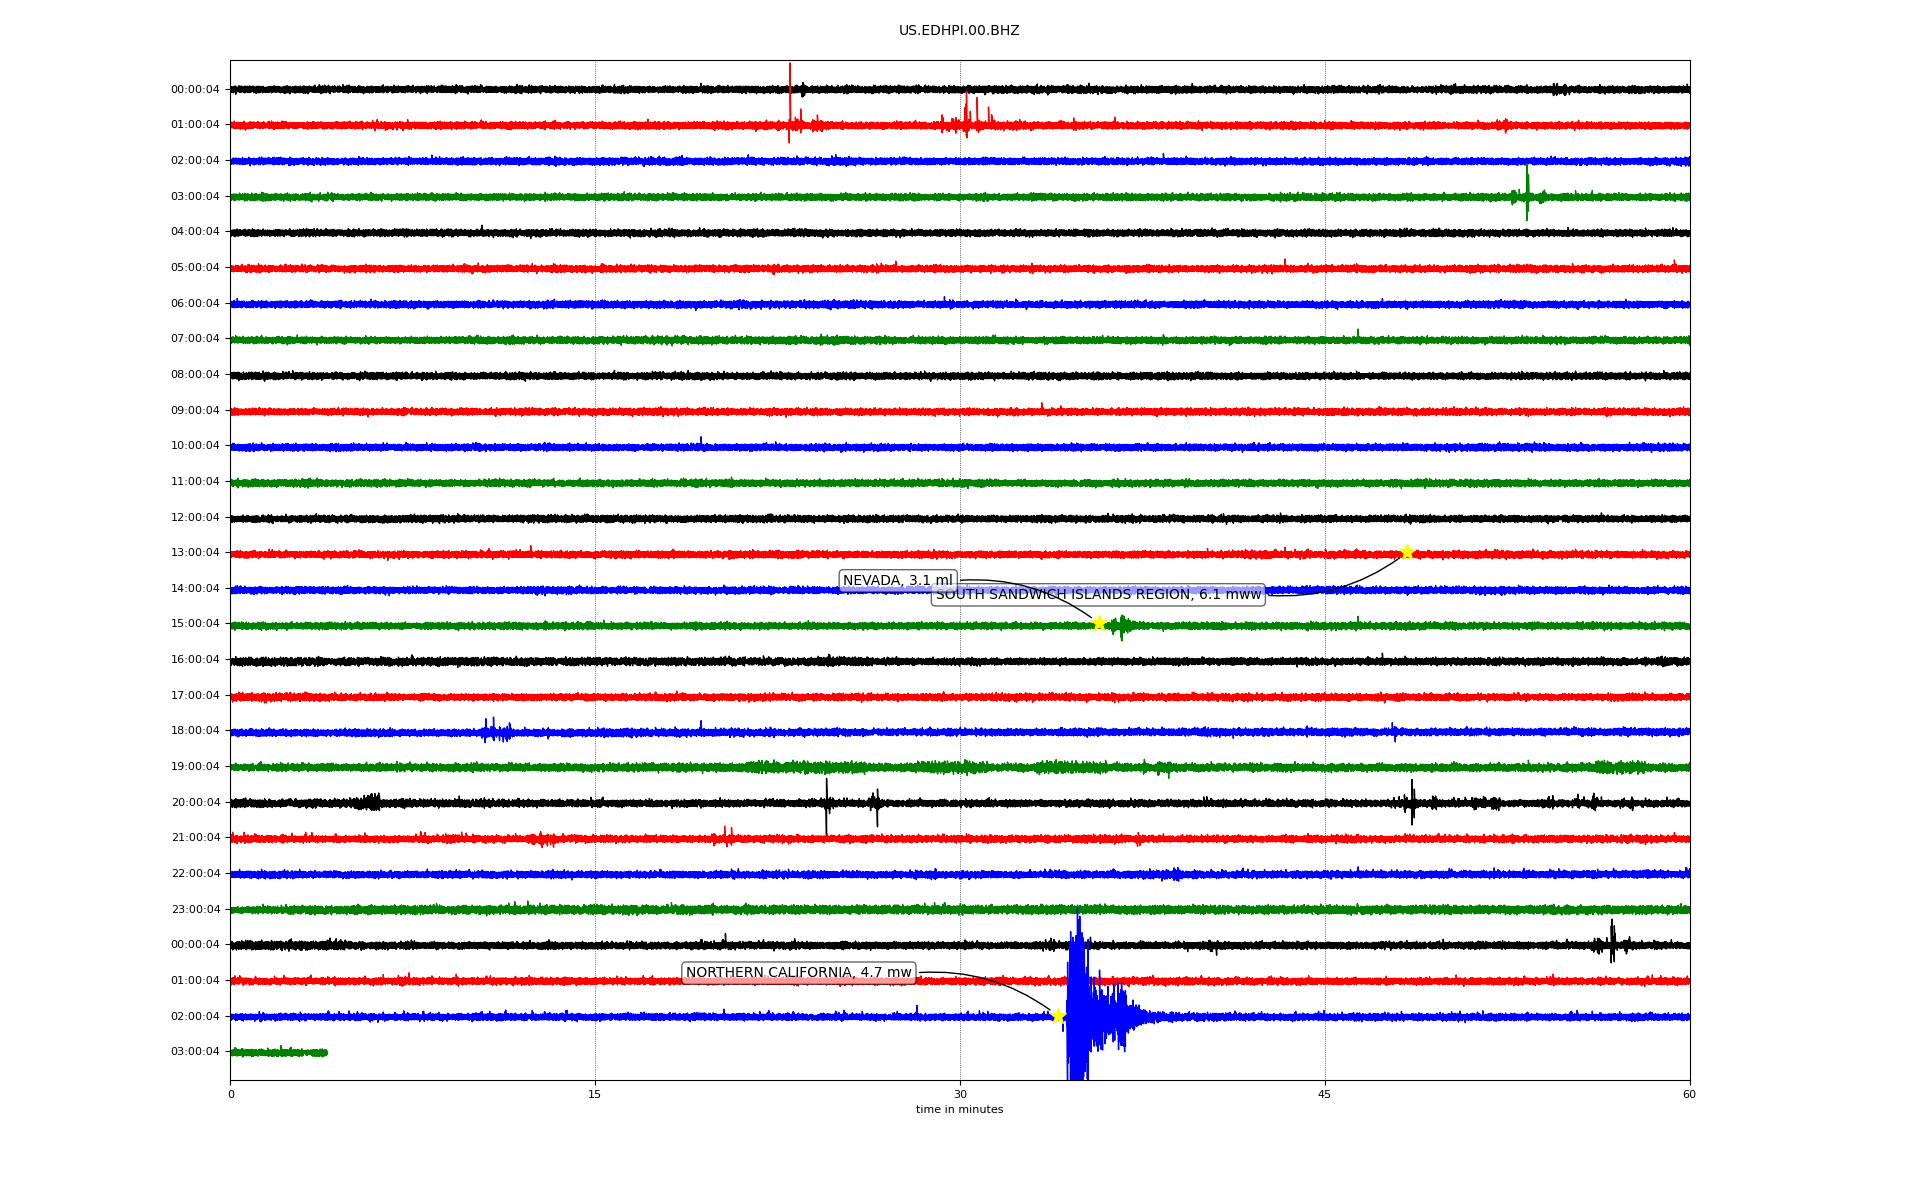Click the x-axis tick label 60
This screenshot has width=1920, height=1200.
[1689, 1094]
